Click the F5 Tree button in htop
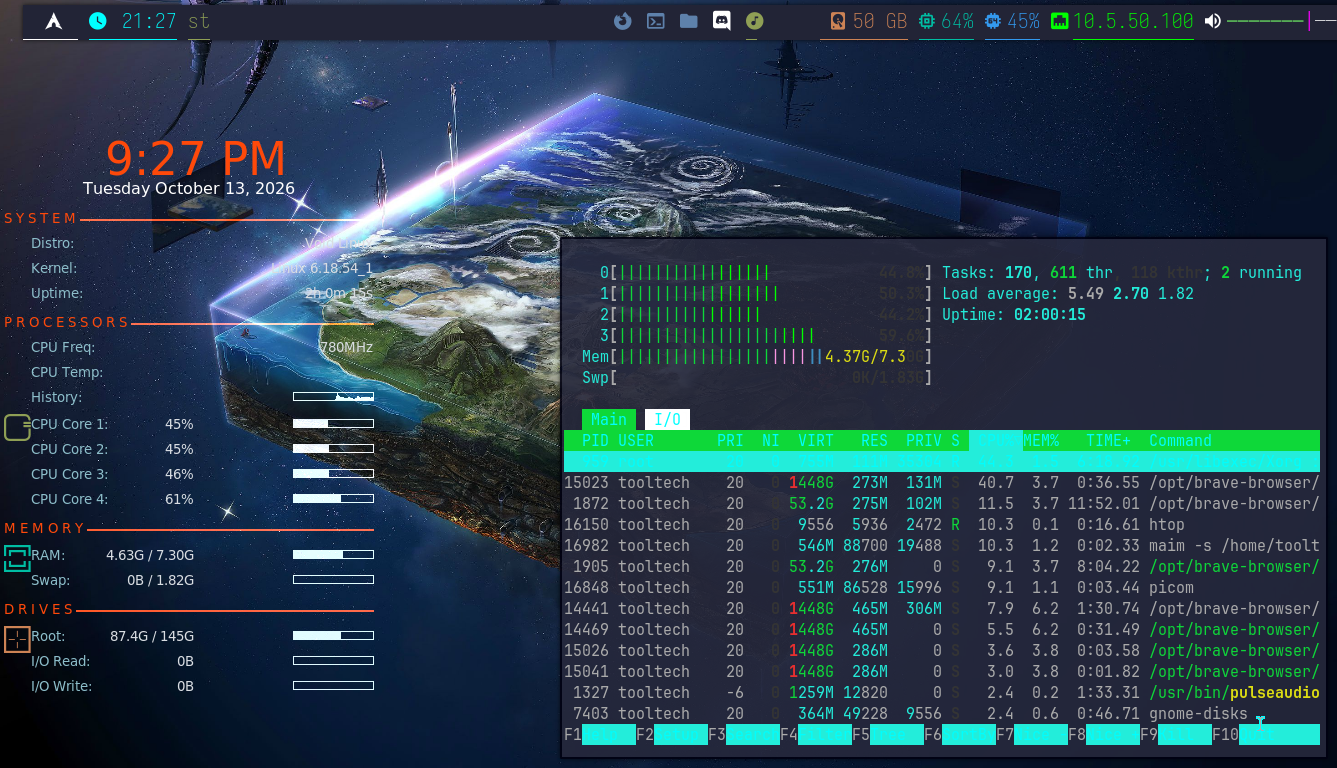The image size is (1337, 768). pos(888,735)
